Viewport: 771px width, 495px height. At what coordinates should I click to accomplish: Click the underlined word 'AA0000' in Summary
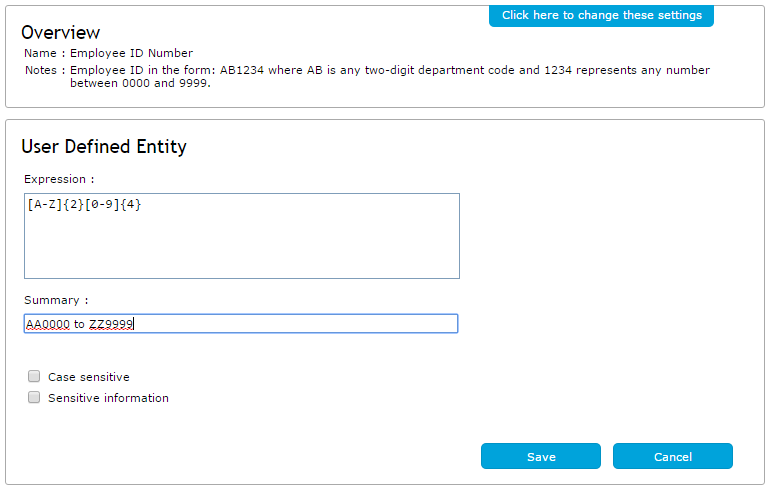click(48, 324)
